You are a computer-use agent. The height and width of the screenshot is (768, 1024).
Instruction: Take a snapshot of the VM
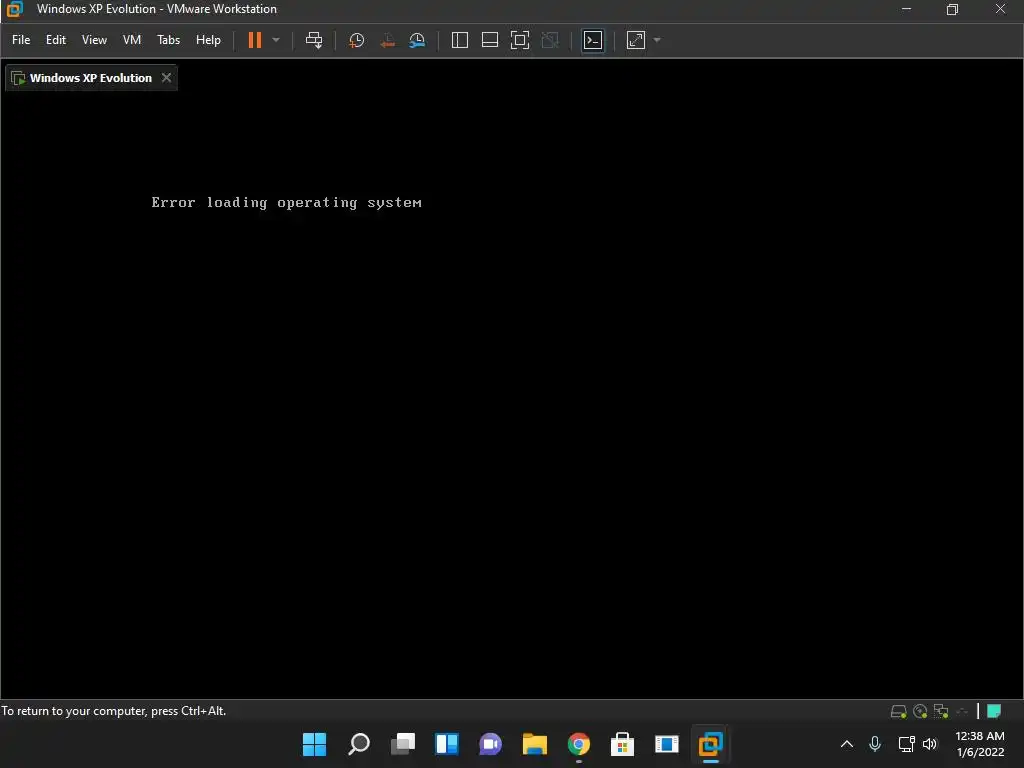pos(357,40)
